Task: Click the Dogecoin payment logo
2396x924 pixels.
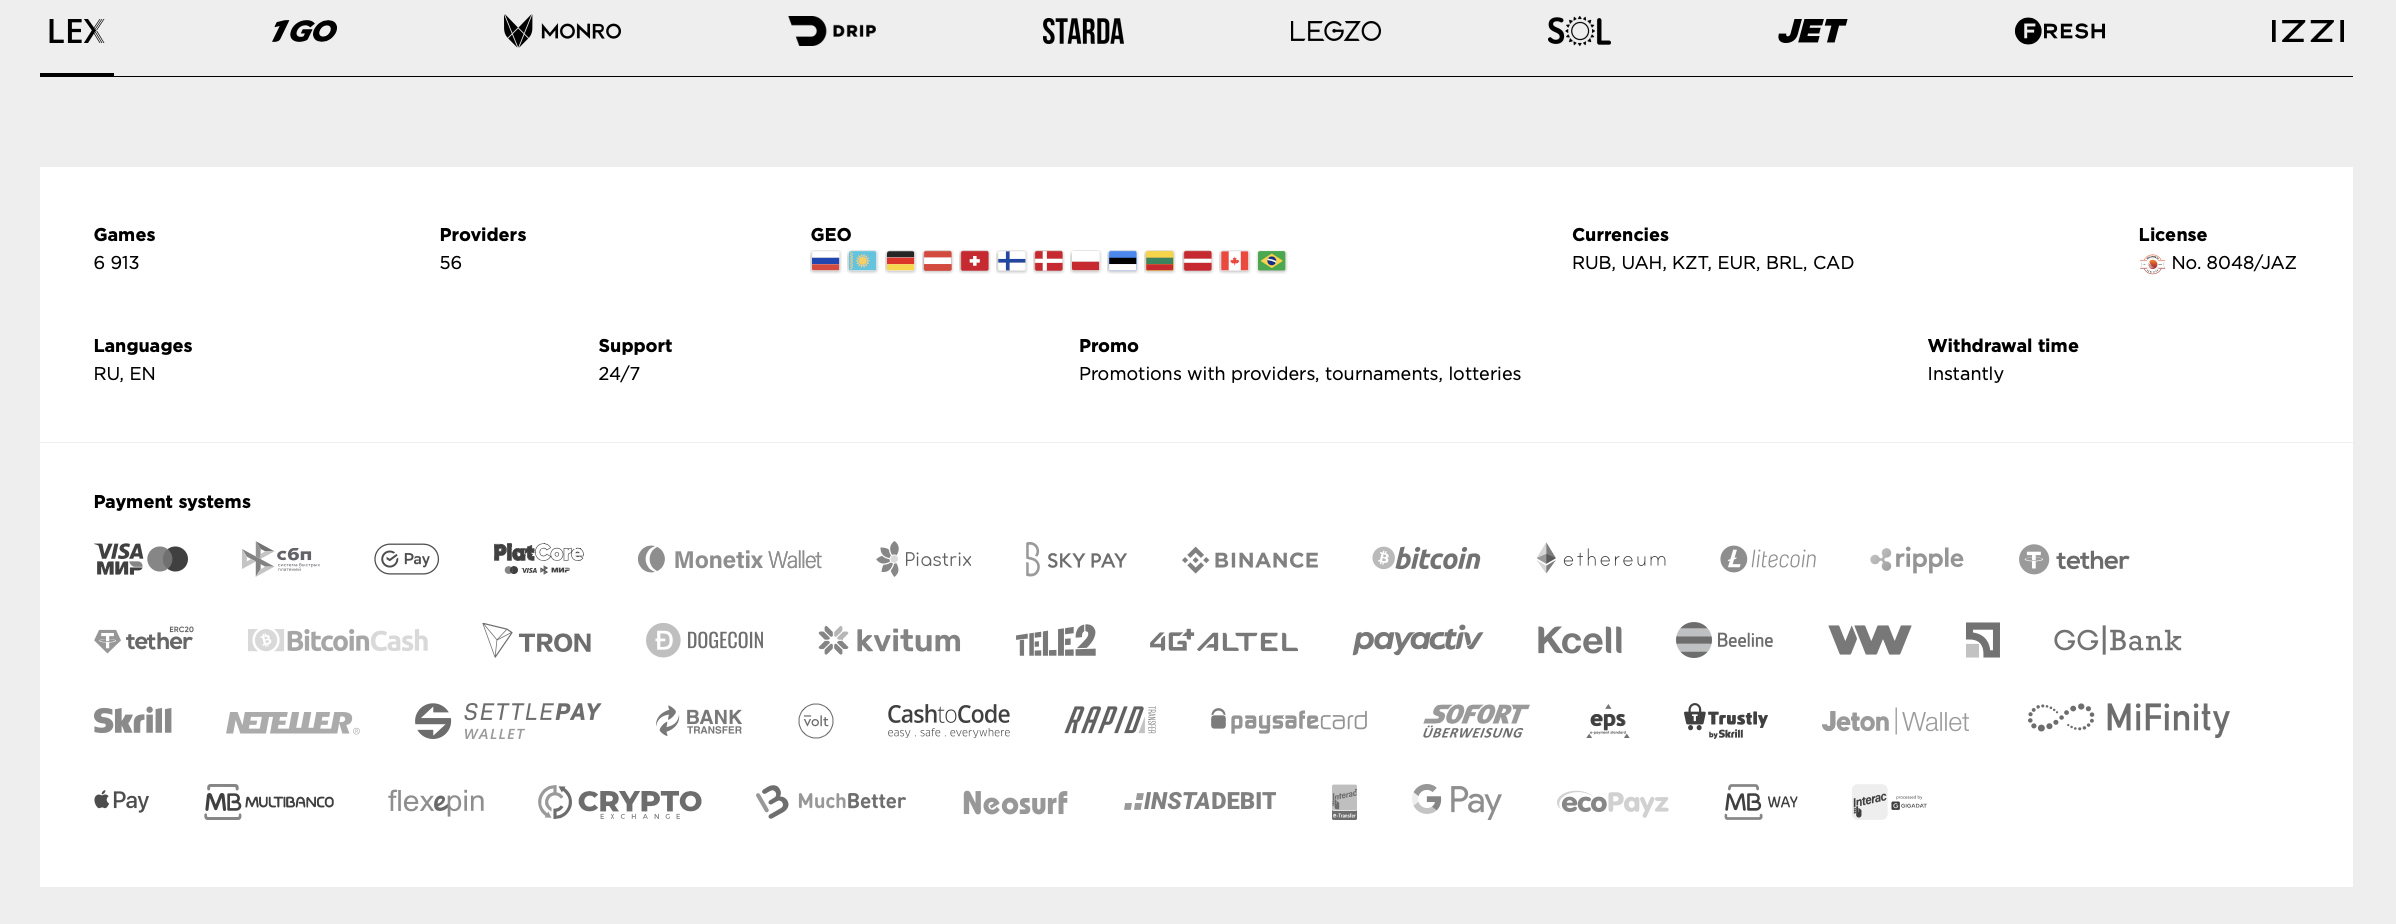Action: click(705, 641)
